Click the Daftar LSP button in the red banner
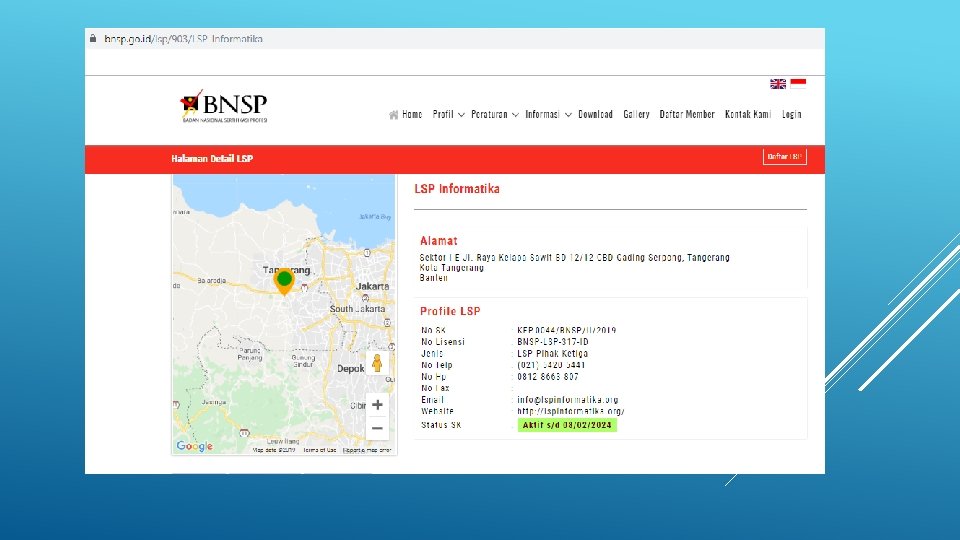This screenshot has height=540, width=960. pyautogui.click(x=784, y=157)
